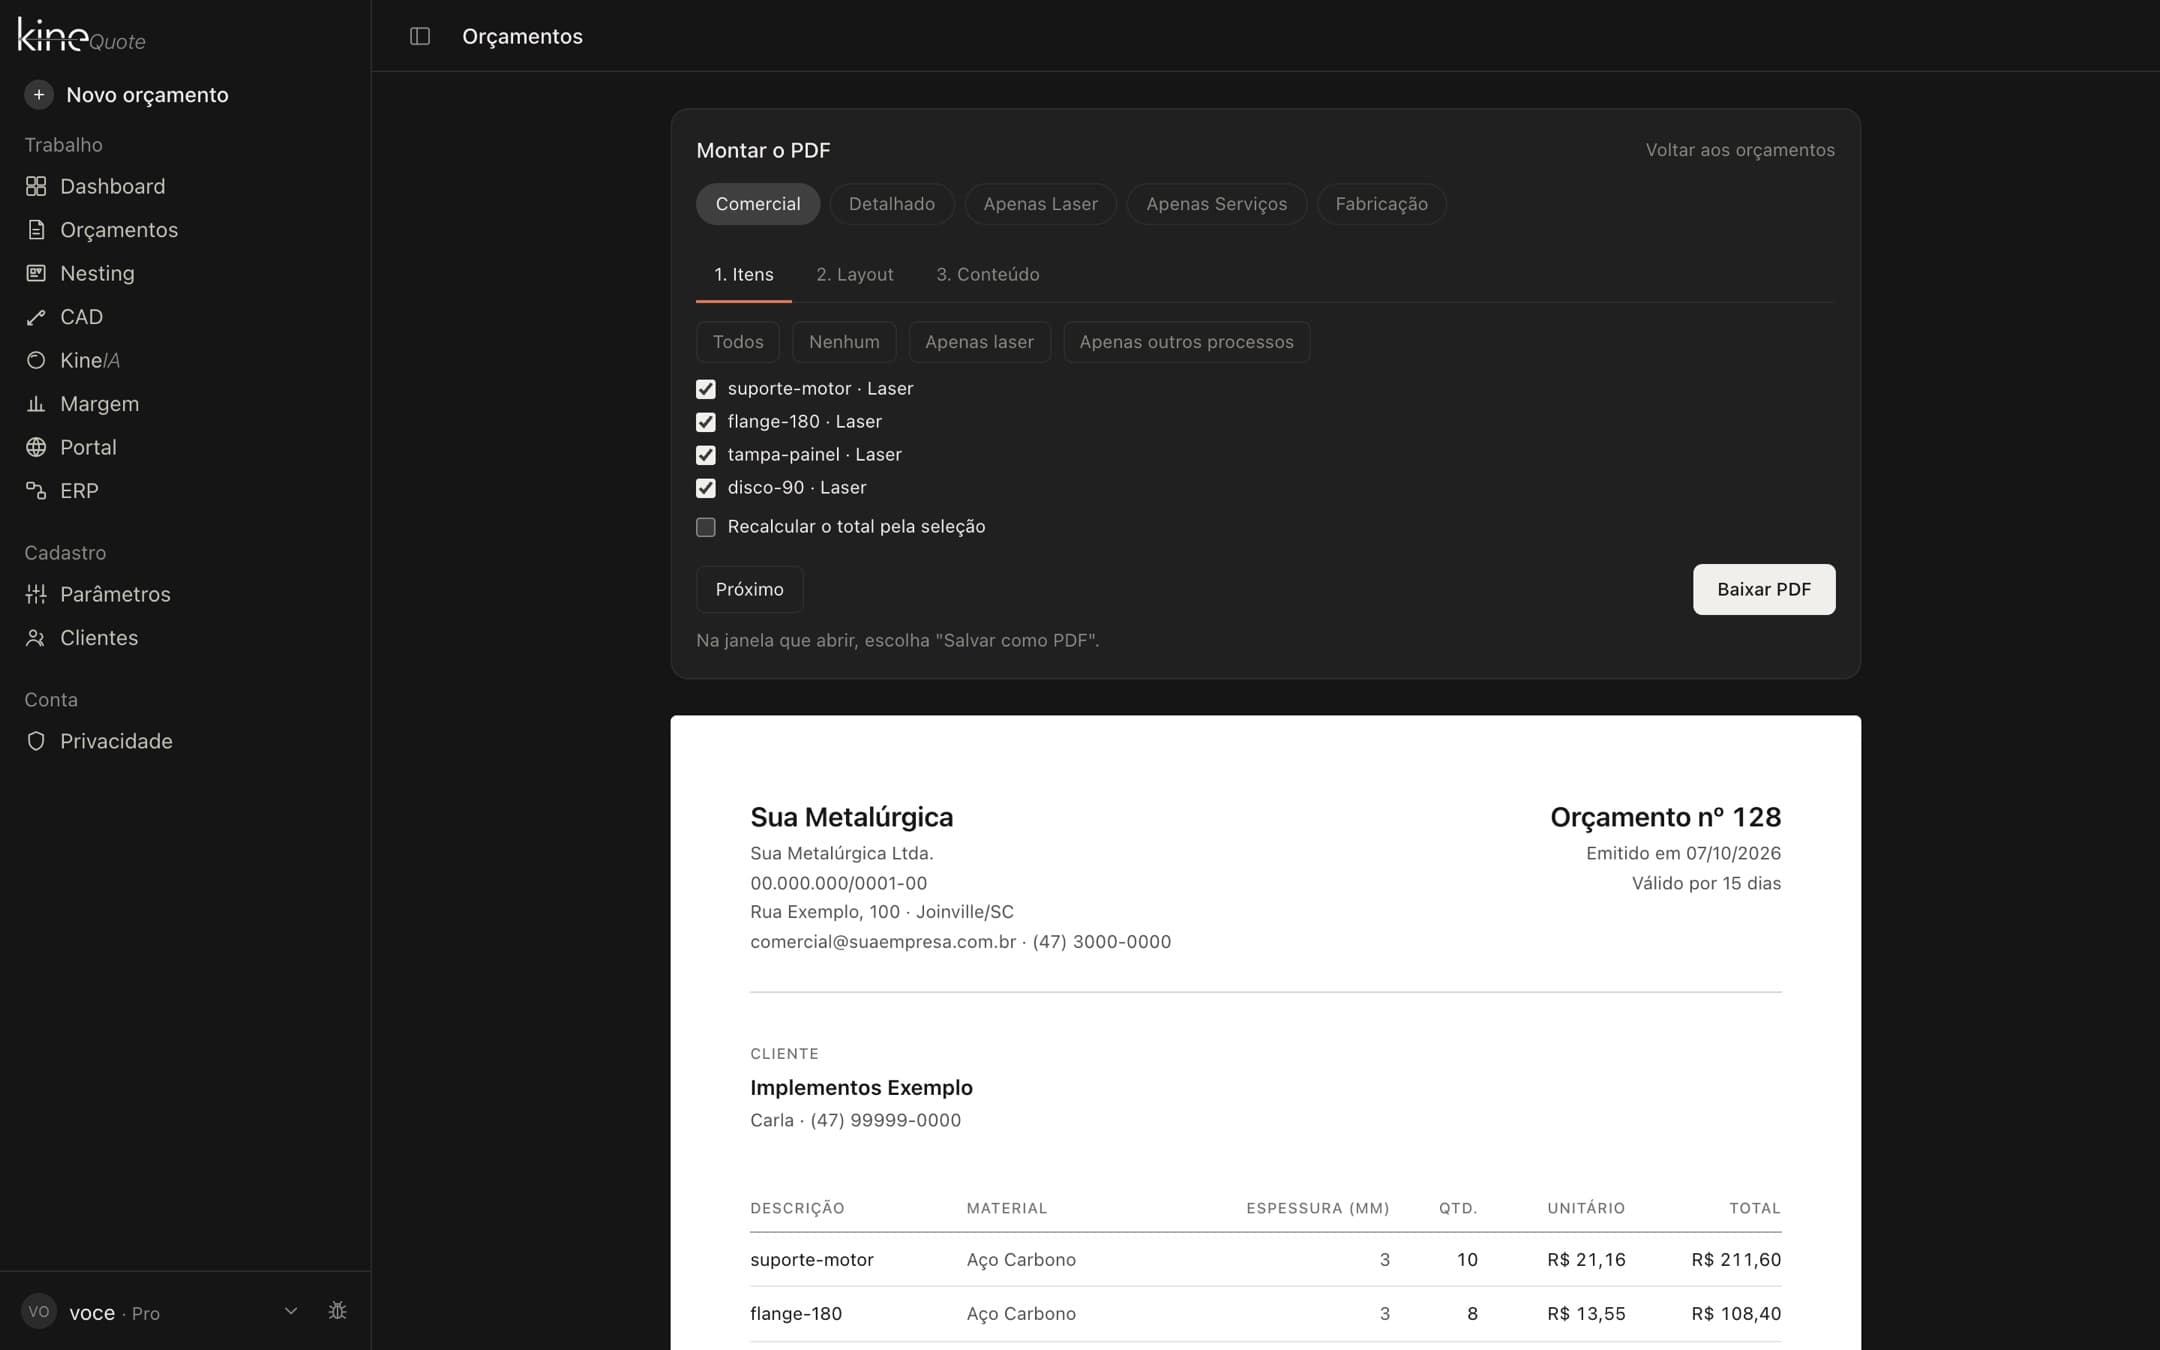Expand the voce account menu chevron
The height and width of the screenshot is (1350, 2160).
pyautogui.click(x=291, y=1311)
